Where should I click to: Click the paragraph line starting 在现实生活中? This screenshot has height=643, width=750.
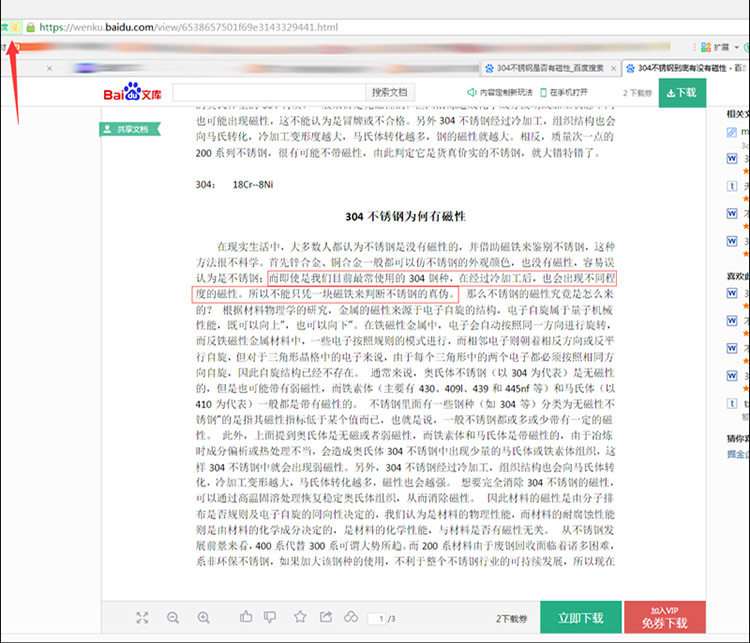click(416, 247)
